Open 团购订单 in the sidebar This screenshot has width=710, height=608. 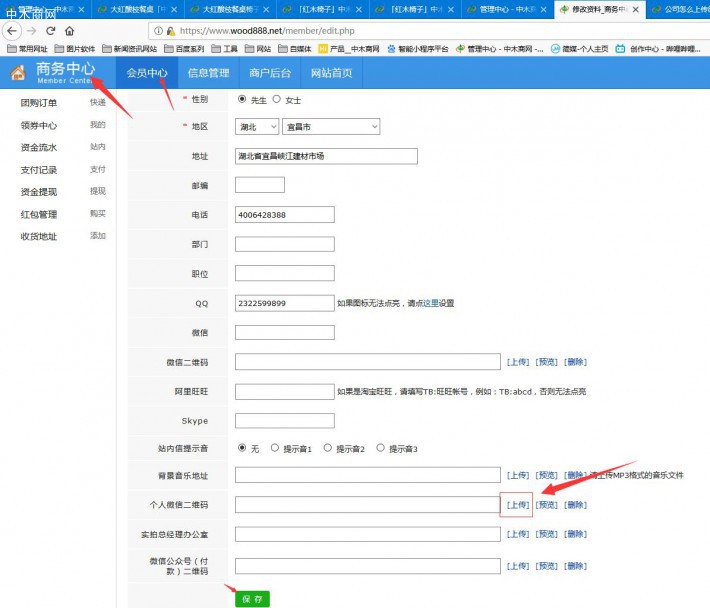coord(39,103)
